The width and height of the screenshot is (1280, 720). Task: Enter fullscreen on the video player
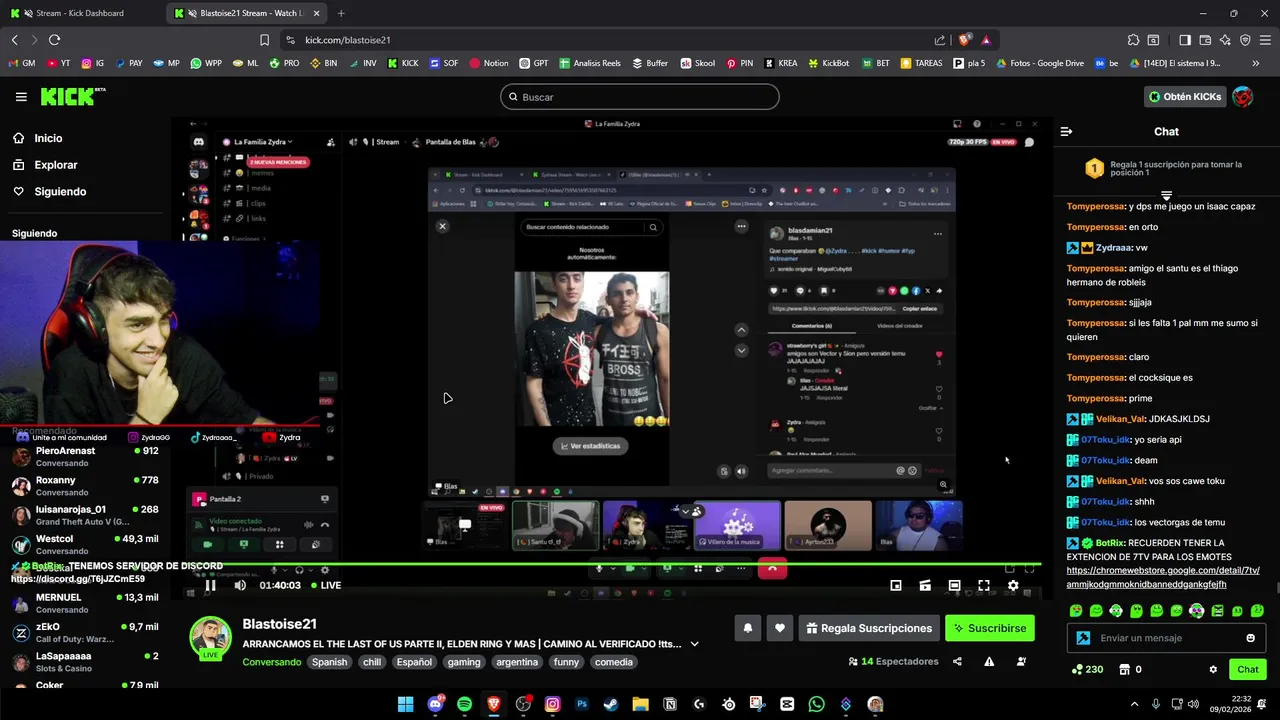coord(984,585)
